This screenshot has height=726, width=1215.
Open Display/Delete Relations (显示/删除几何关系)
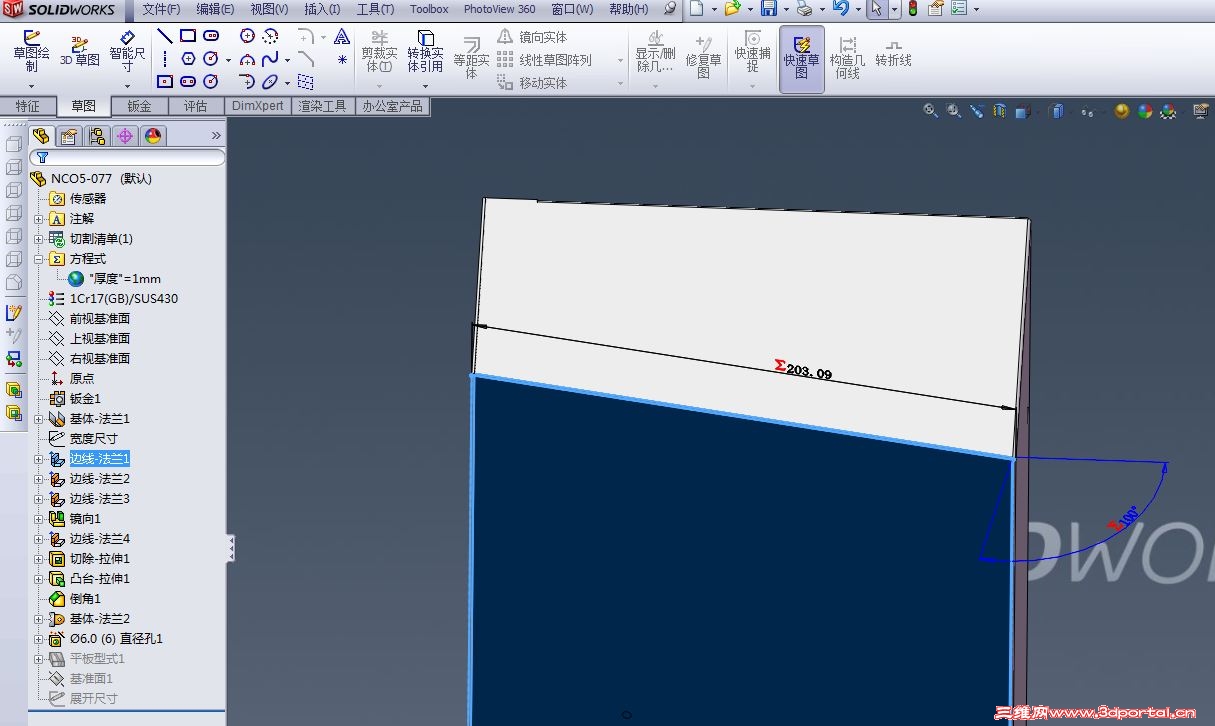(x=655, y=51)
